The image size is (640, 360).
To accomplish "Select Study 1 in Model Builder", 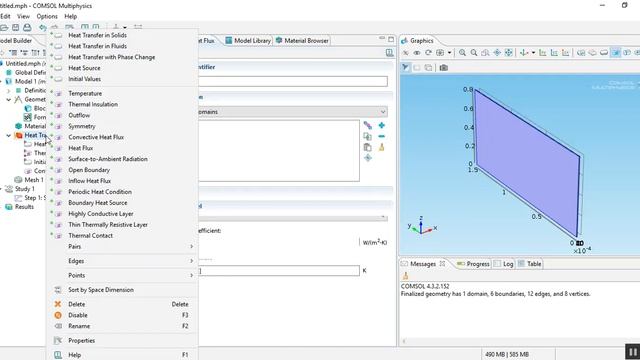I will tap(24, 189).
